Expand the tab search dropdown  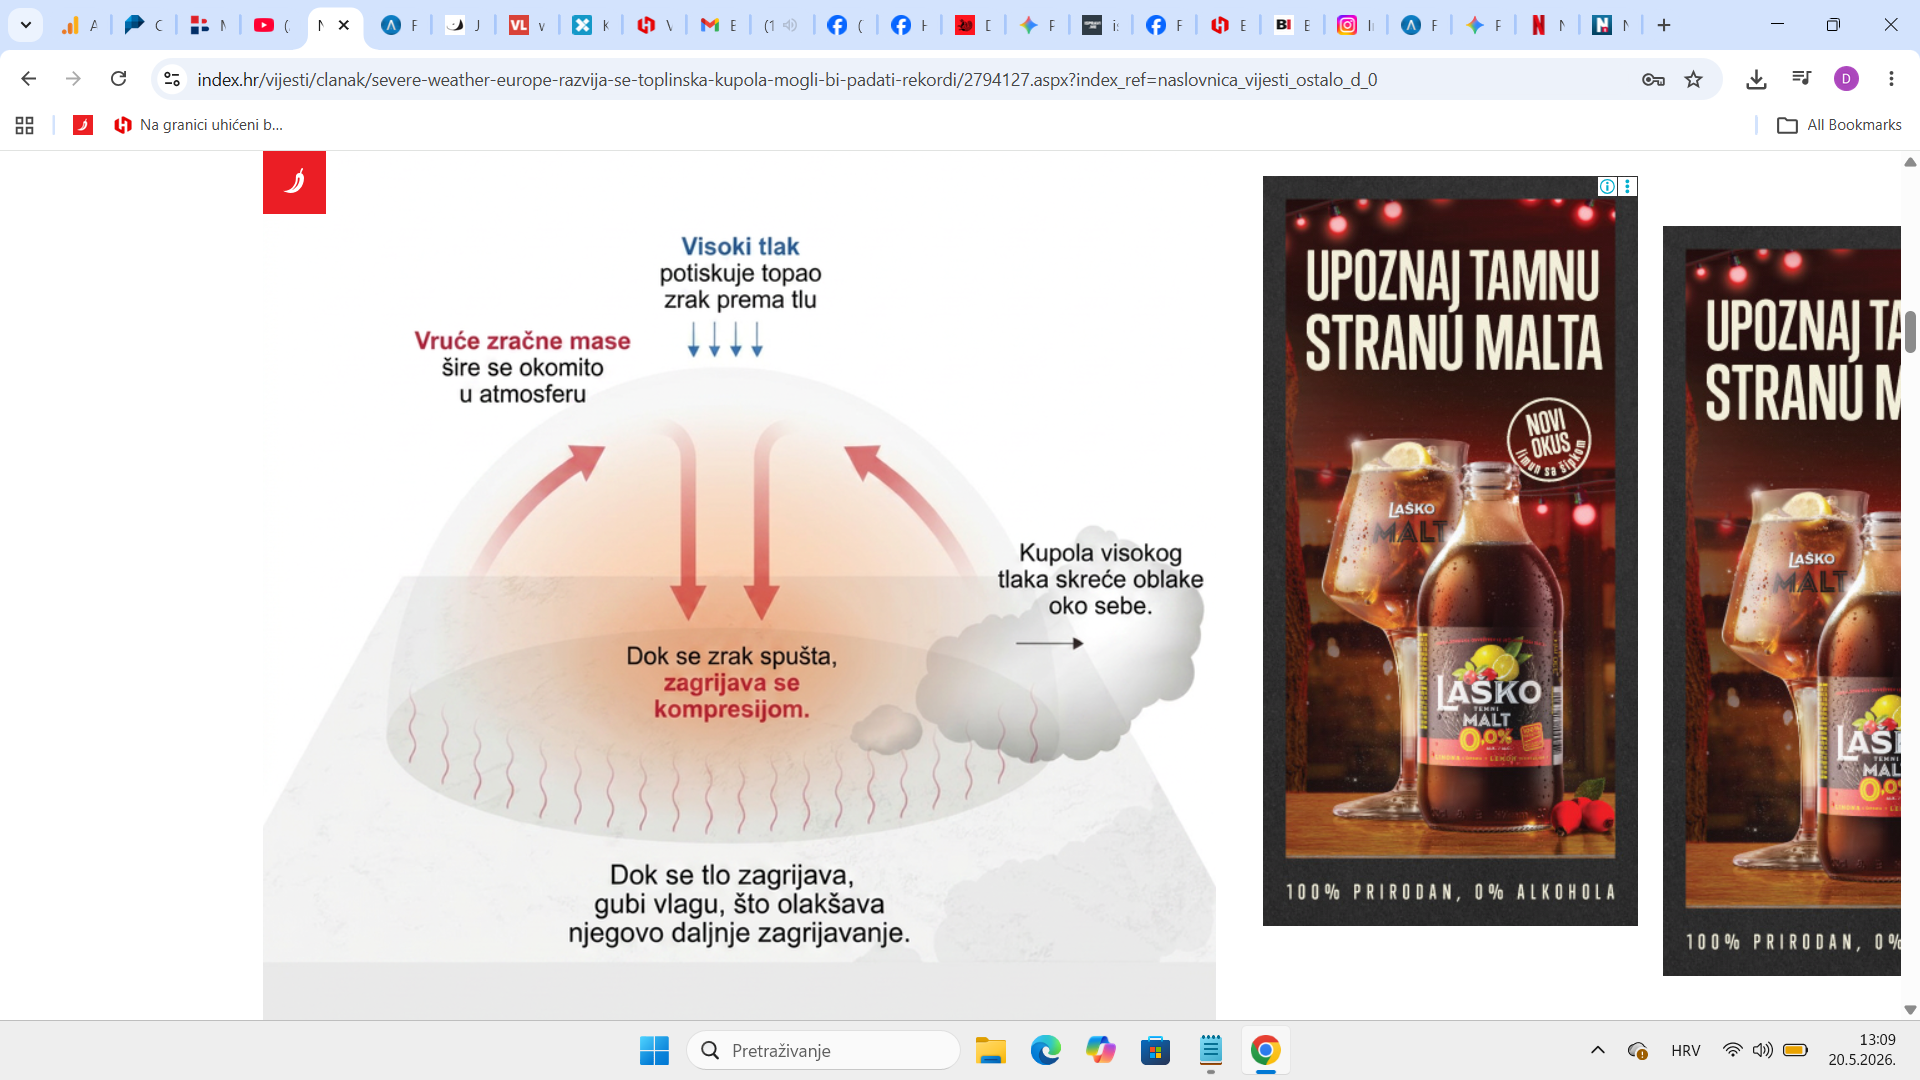[x=26, y=25]
